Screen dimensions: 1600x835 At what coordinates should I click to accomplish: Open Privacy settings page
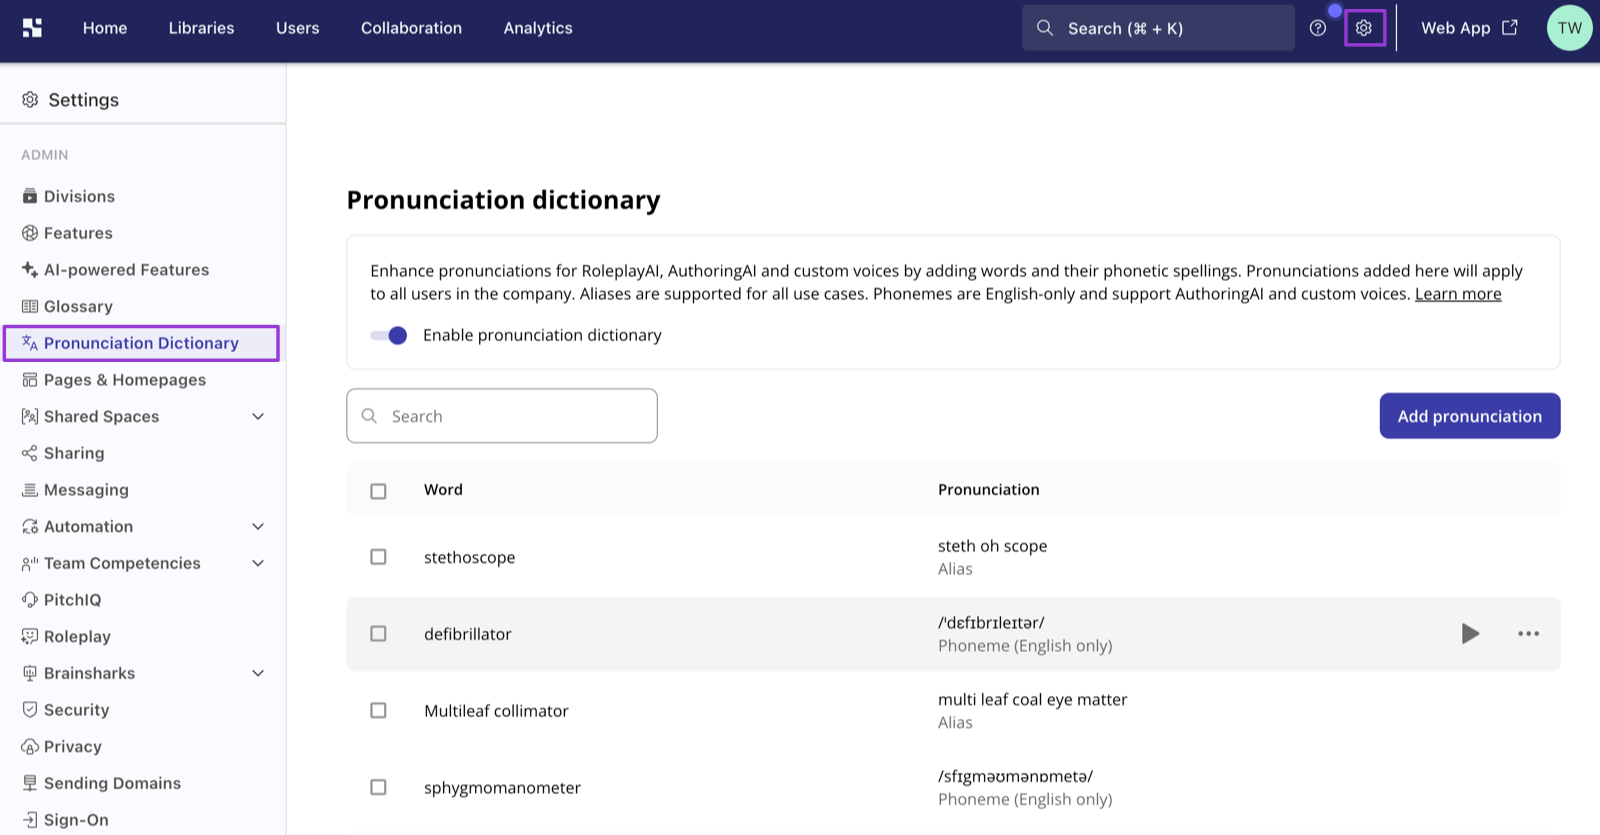click(73, 746)
